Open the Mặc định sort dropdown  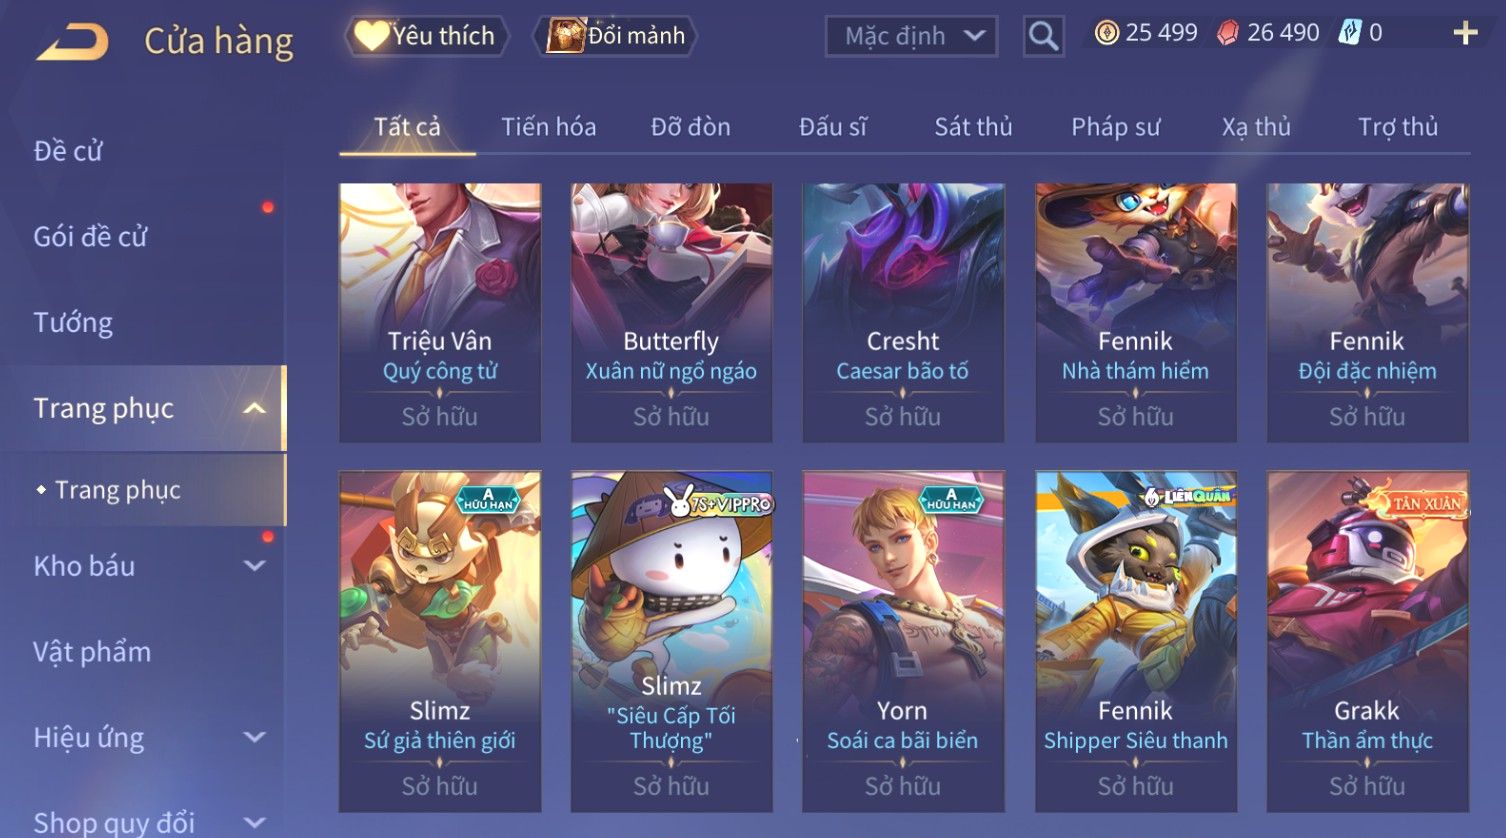911,36
